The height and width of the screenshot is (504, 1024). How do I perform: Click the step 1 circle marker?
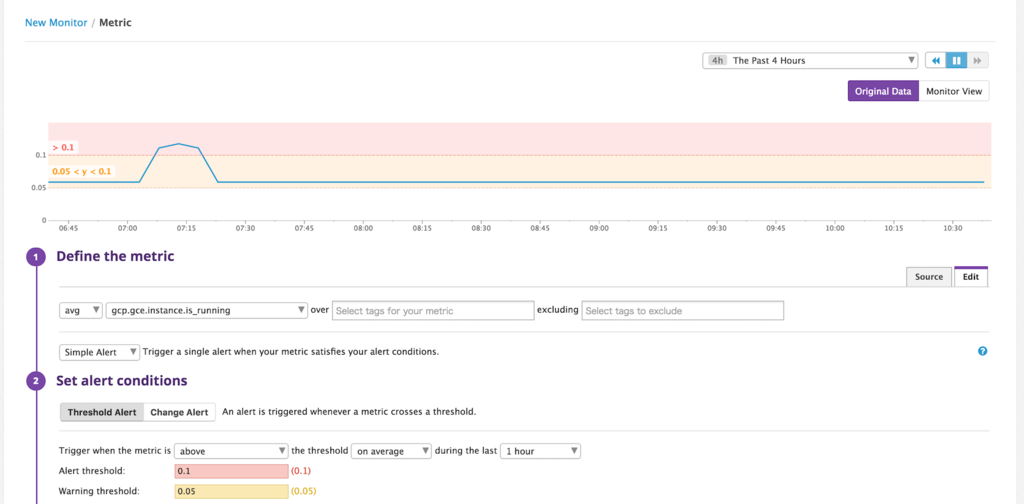[36, 257]
